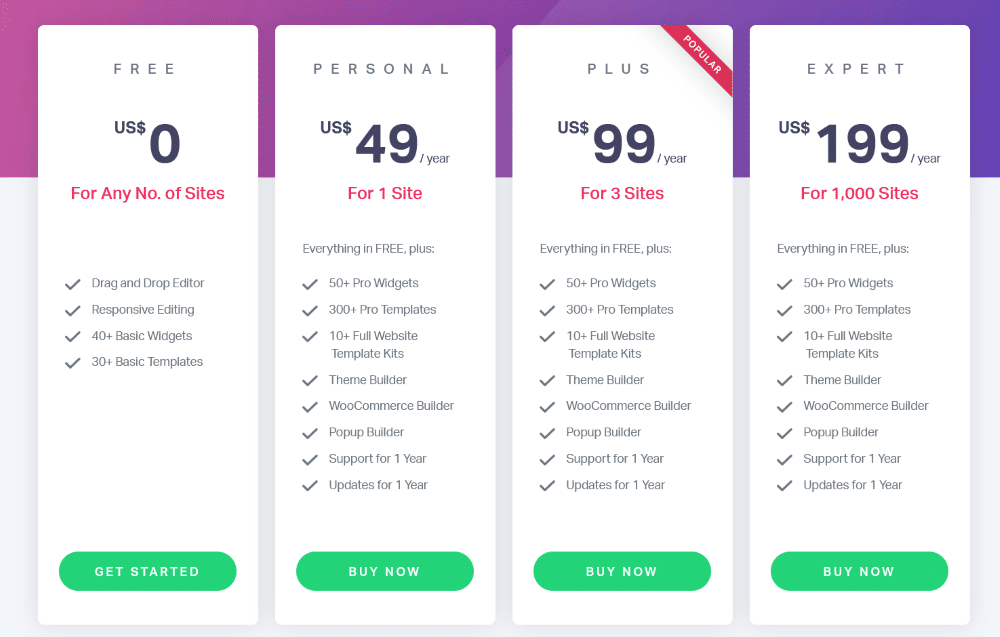
Task: Select Buy Now for Expert plan
Action: (859, 571)
